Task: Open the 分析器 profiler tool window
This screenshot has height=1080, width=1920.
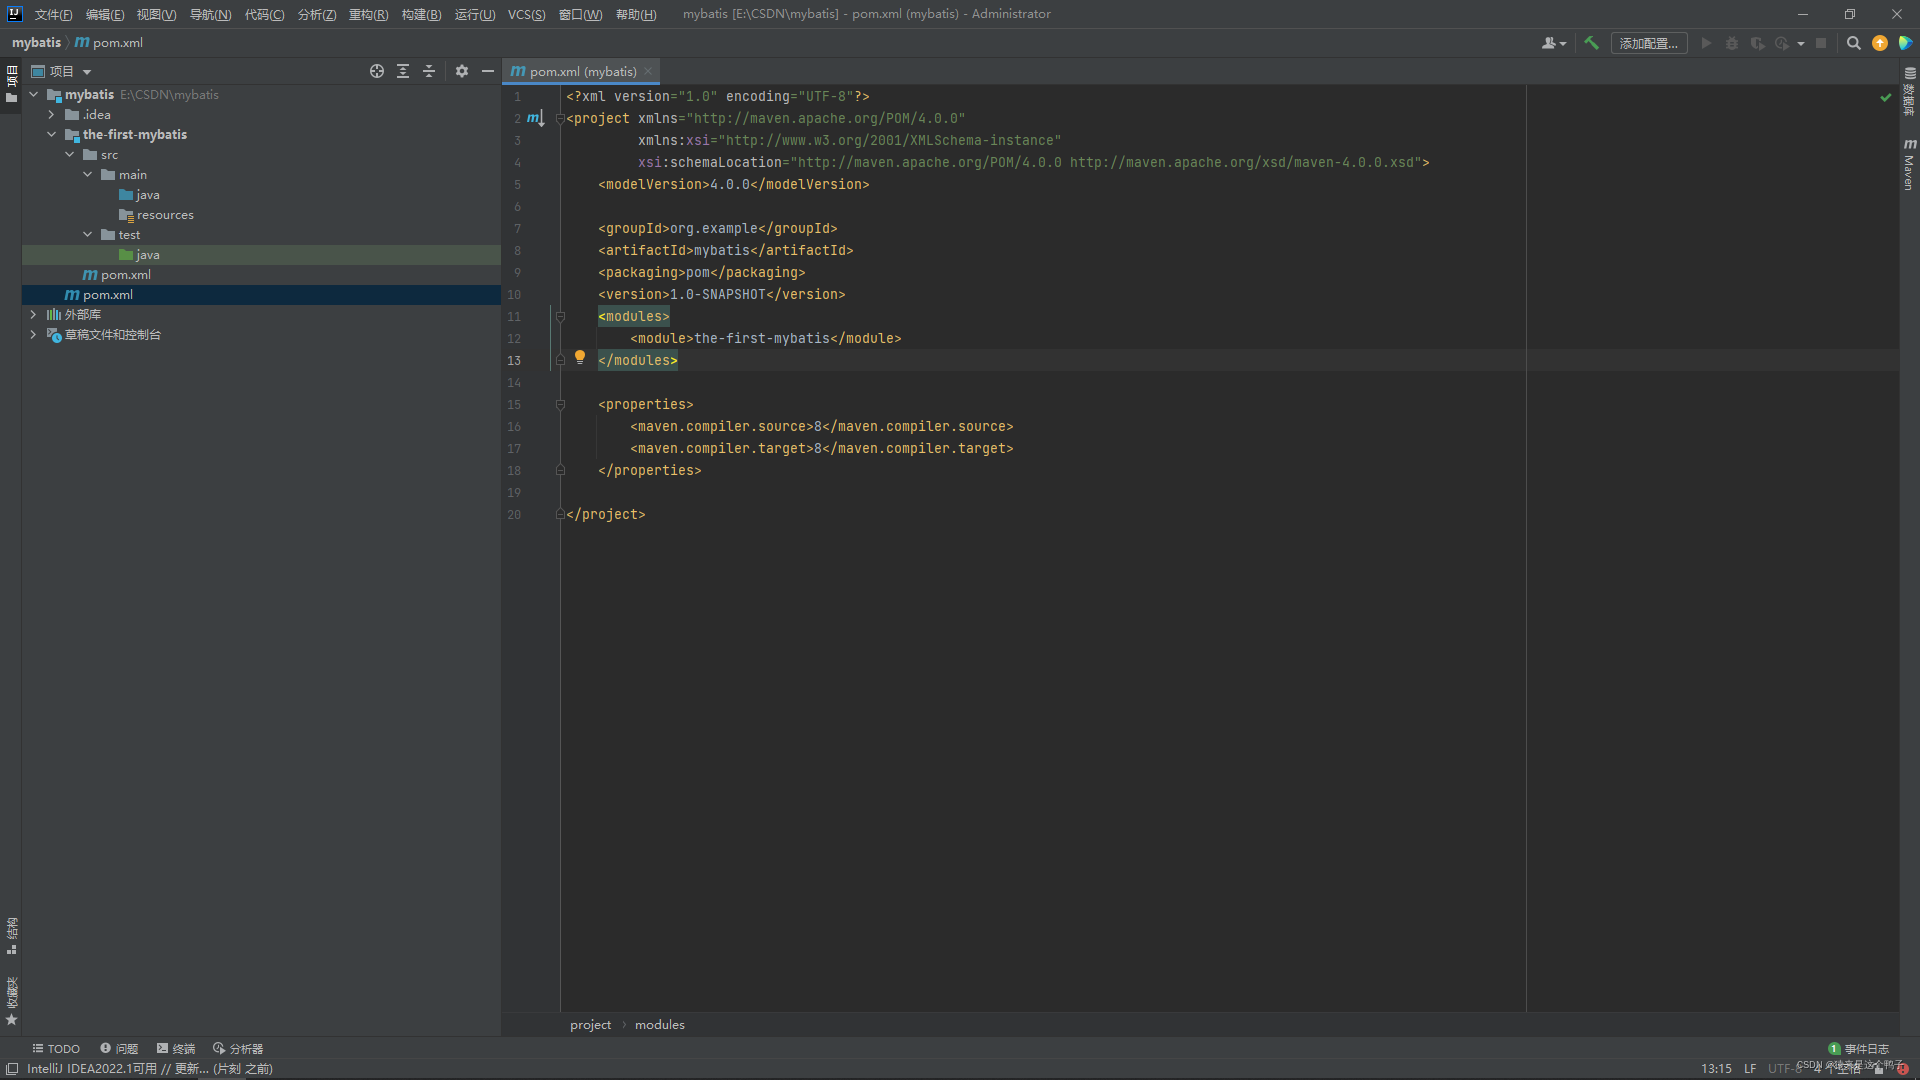Action: pyautogui.click(x=238, y=1049)
